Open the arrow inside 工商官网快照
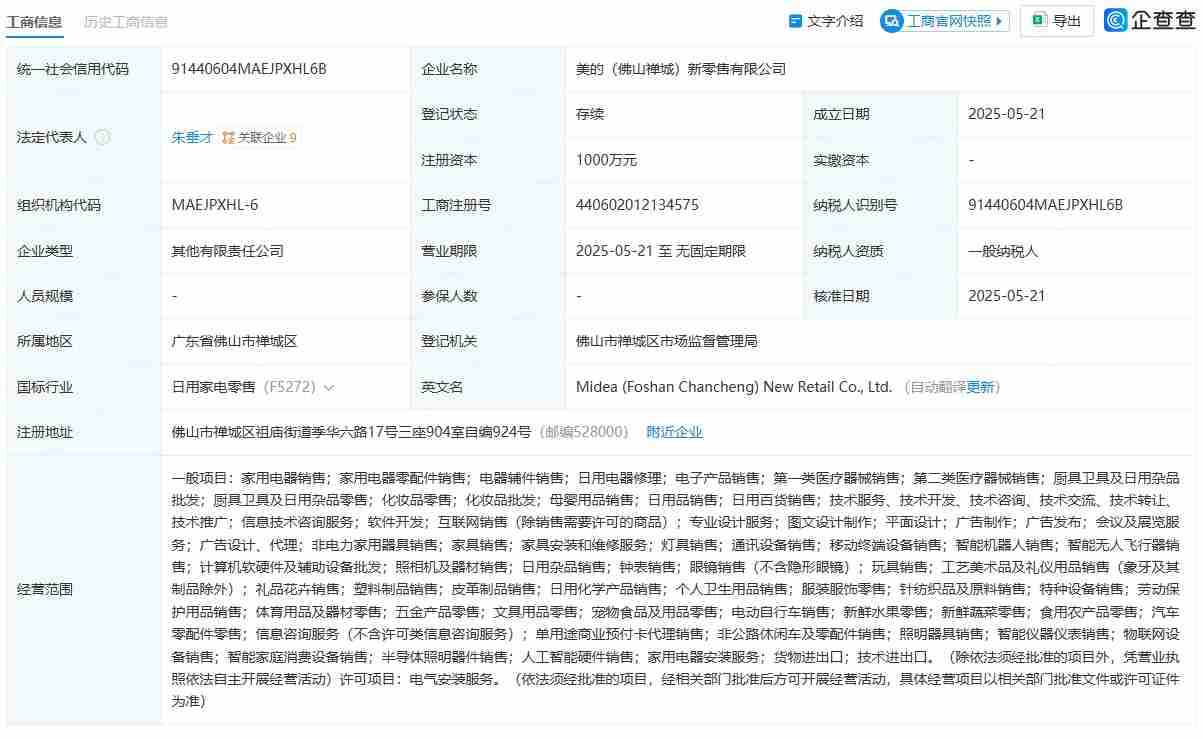 (x=1001, y=20)
